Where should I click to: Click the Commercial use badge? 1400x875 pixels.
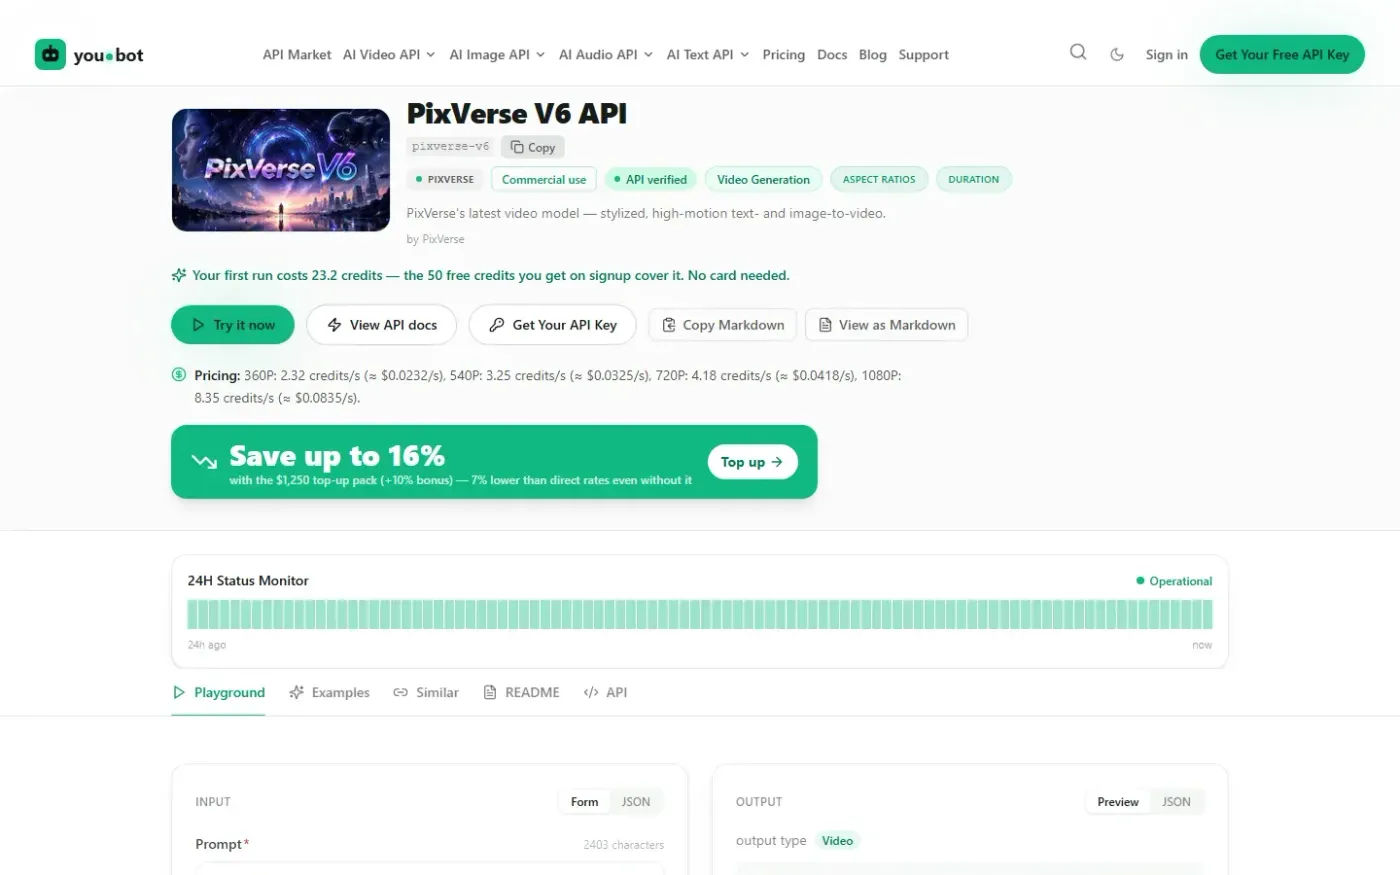click(544, 180)
